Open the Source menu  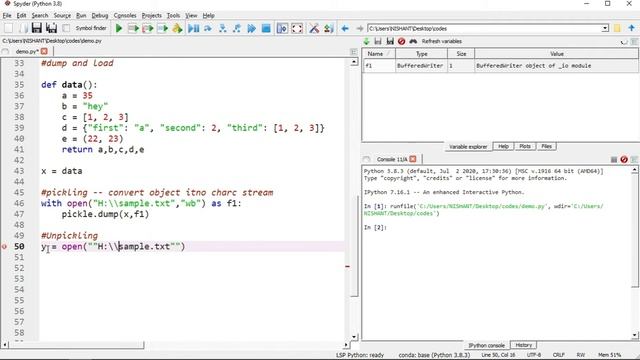click(x=62, y=16)
